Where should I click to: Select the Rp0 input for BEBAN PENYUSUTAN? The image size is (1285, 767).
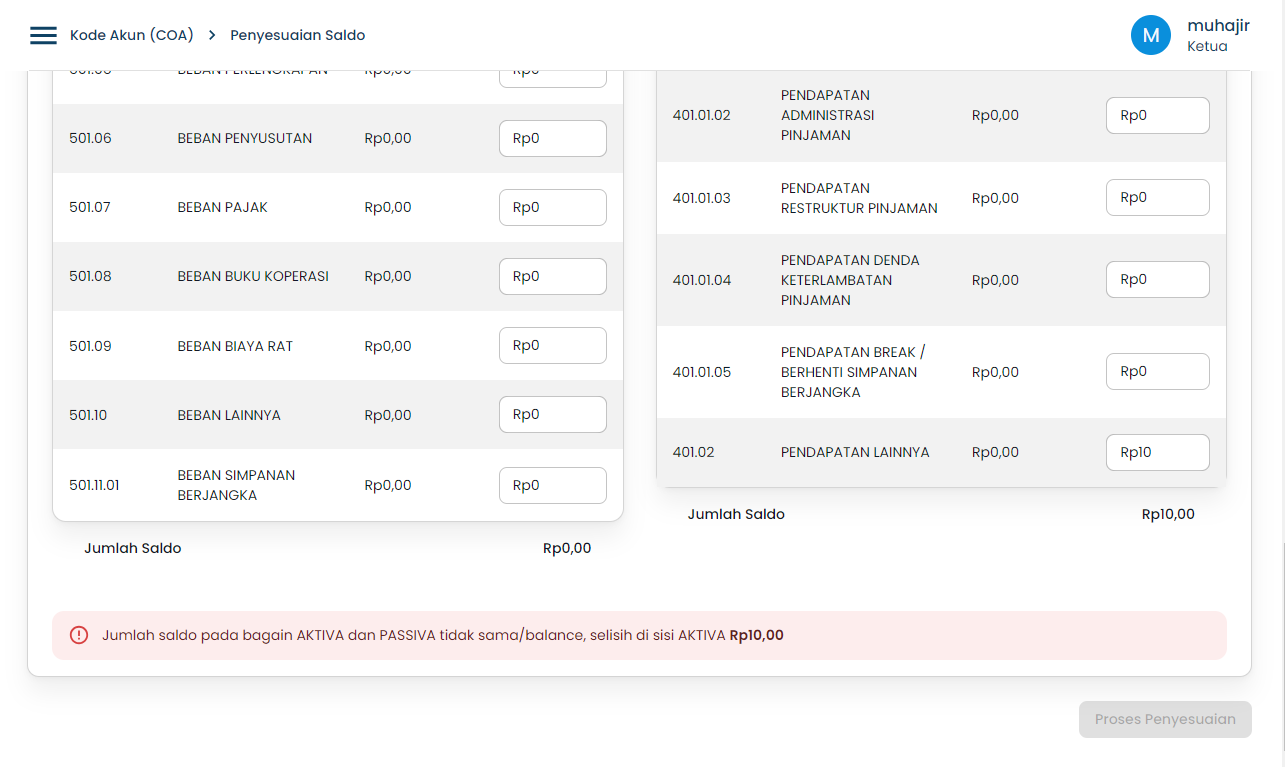552,138
